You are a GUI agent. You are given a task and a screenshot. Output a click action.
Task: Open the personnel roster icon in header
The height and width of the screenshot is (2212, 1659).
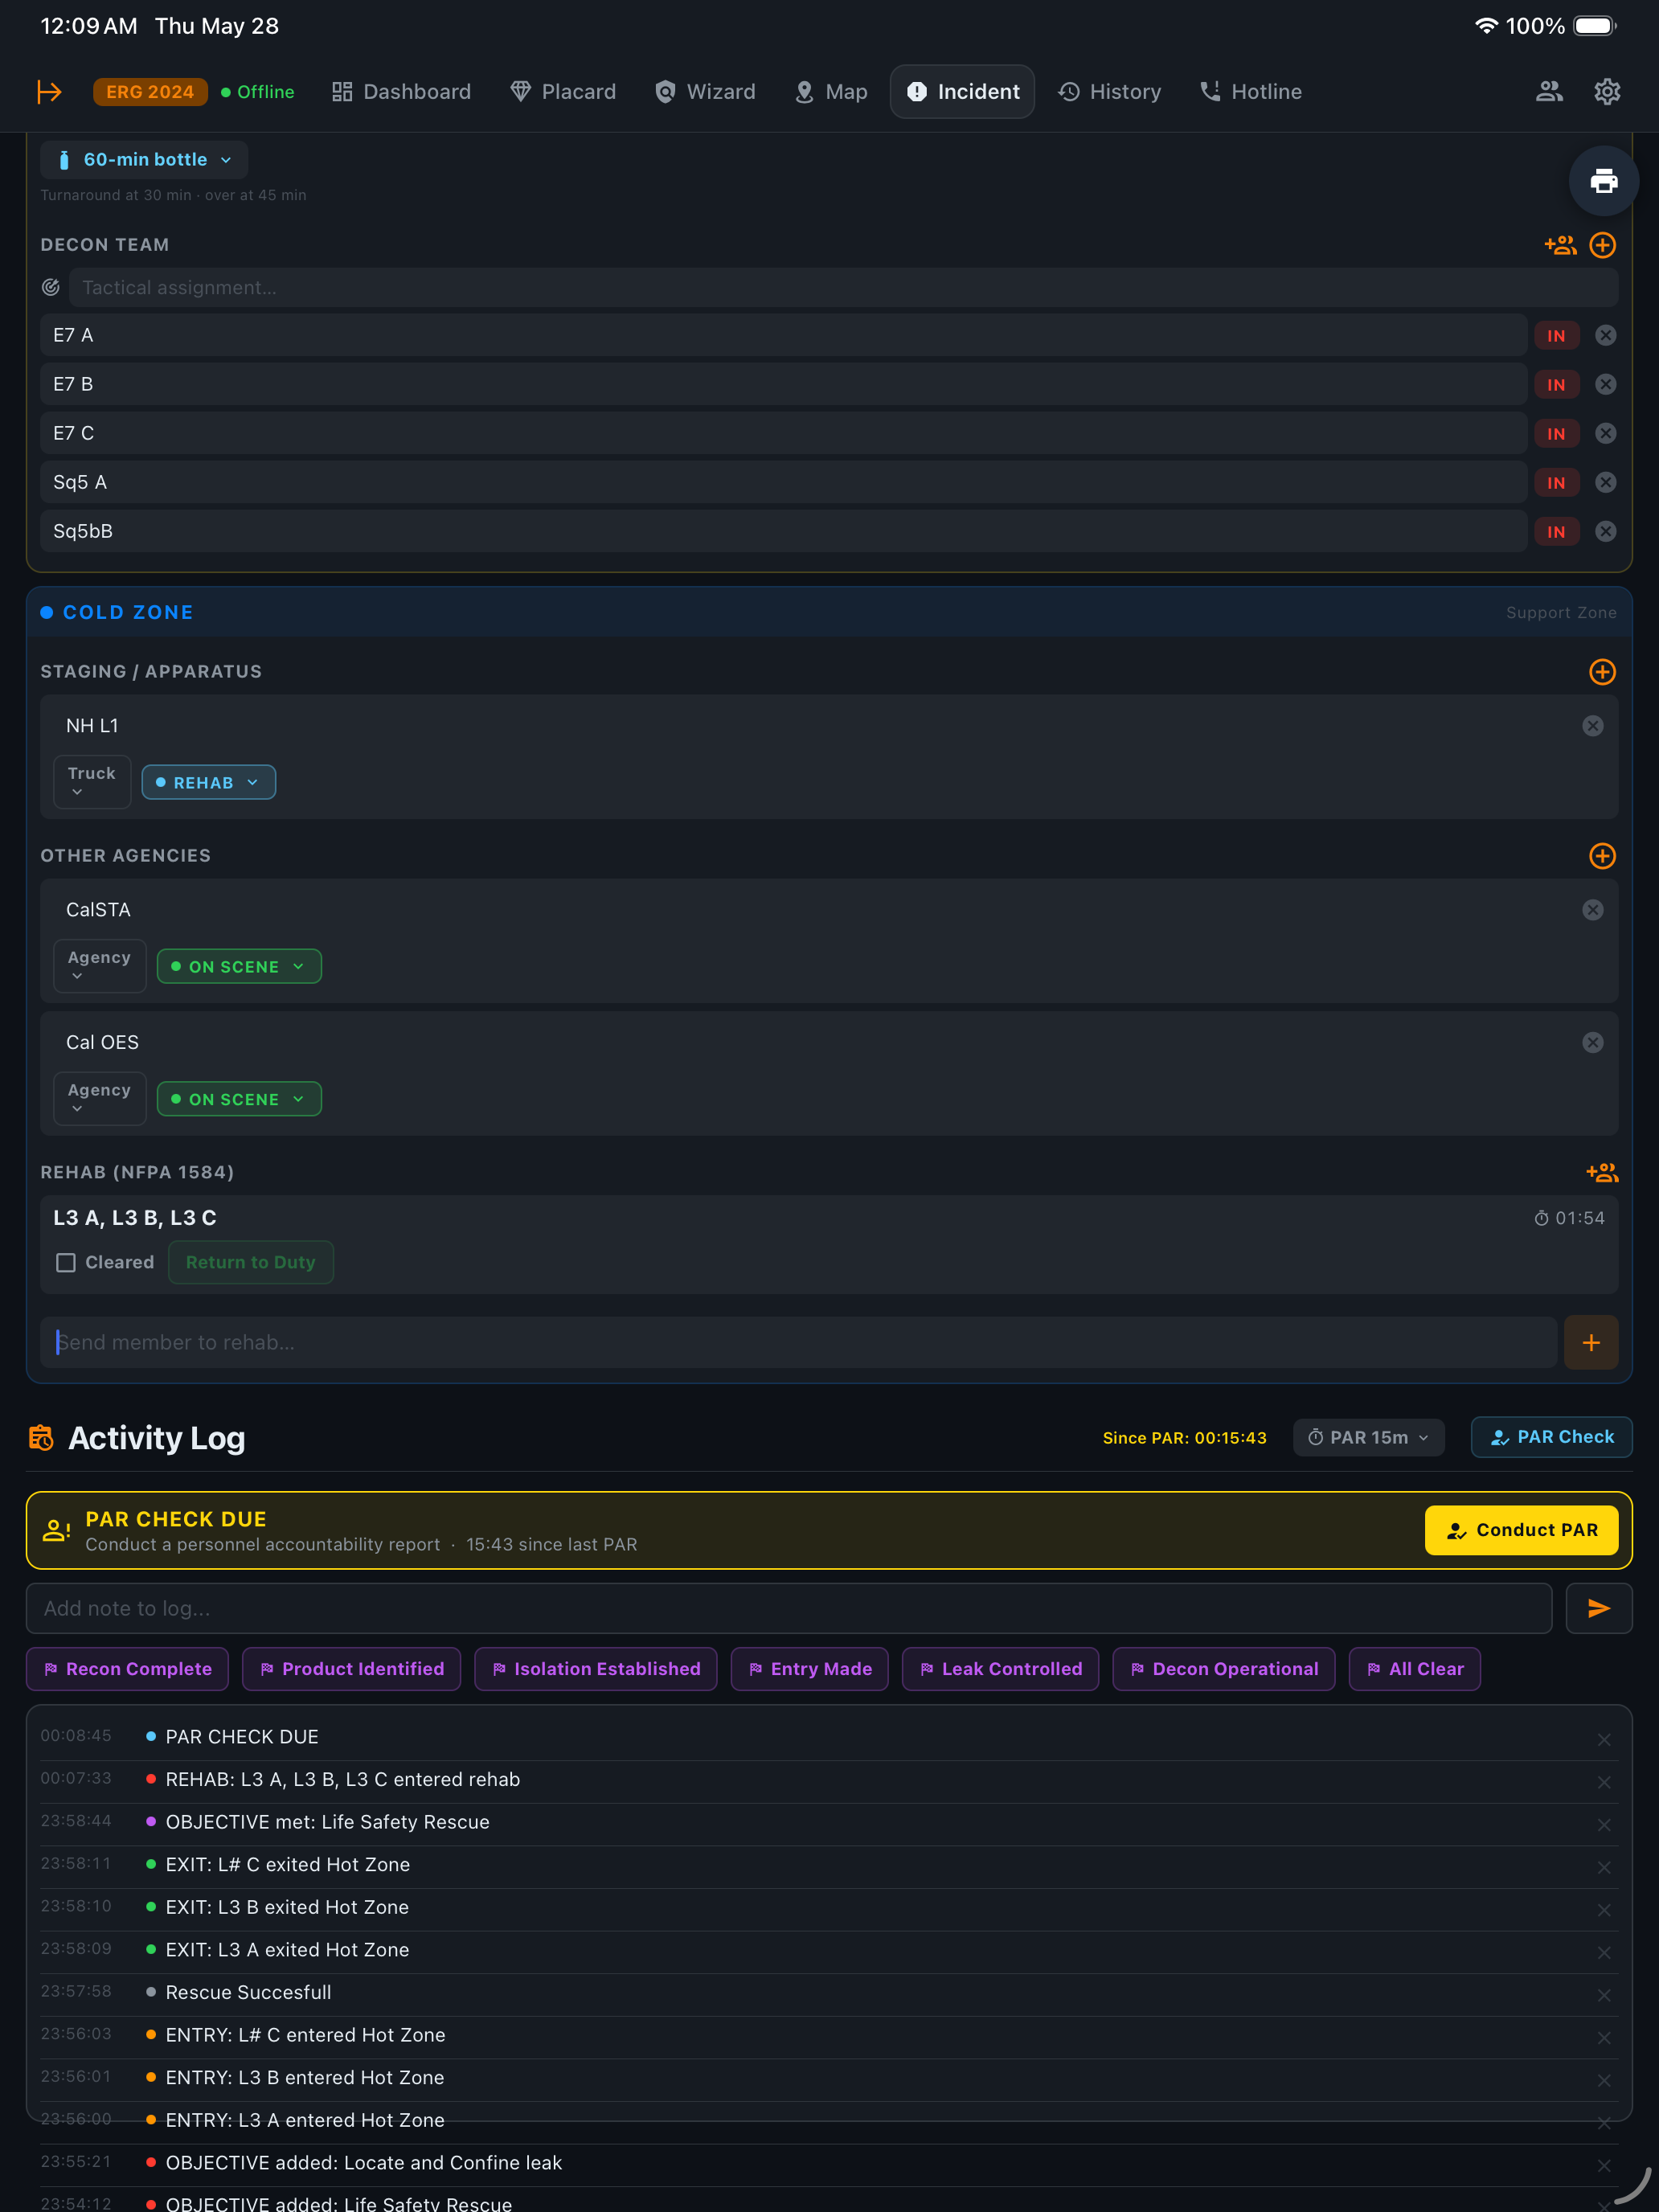click(1549, 92)
